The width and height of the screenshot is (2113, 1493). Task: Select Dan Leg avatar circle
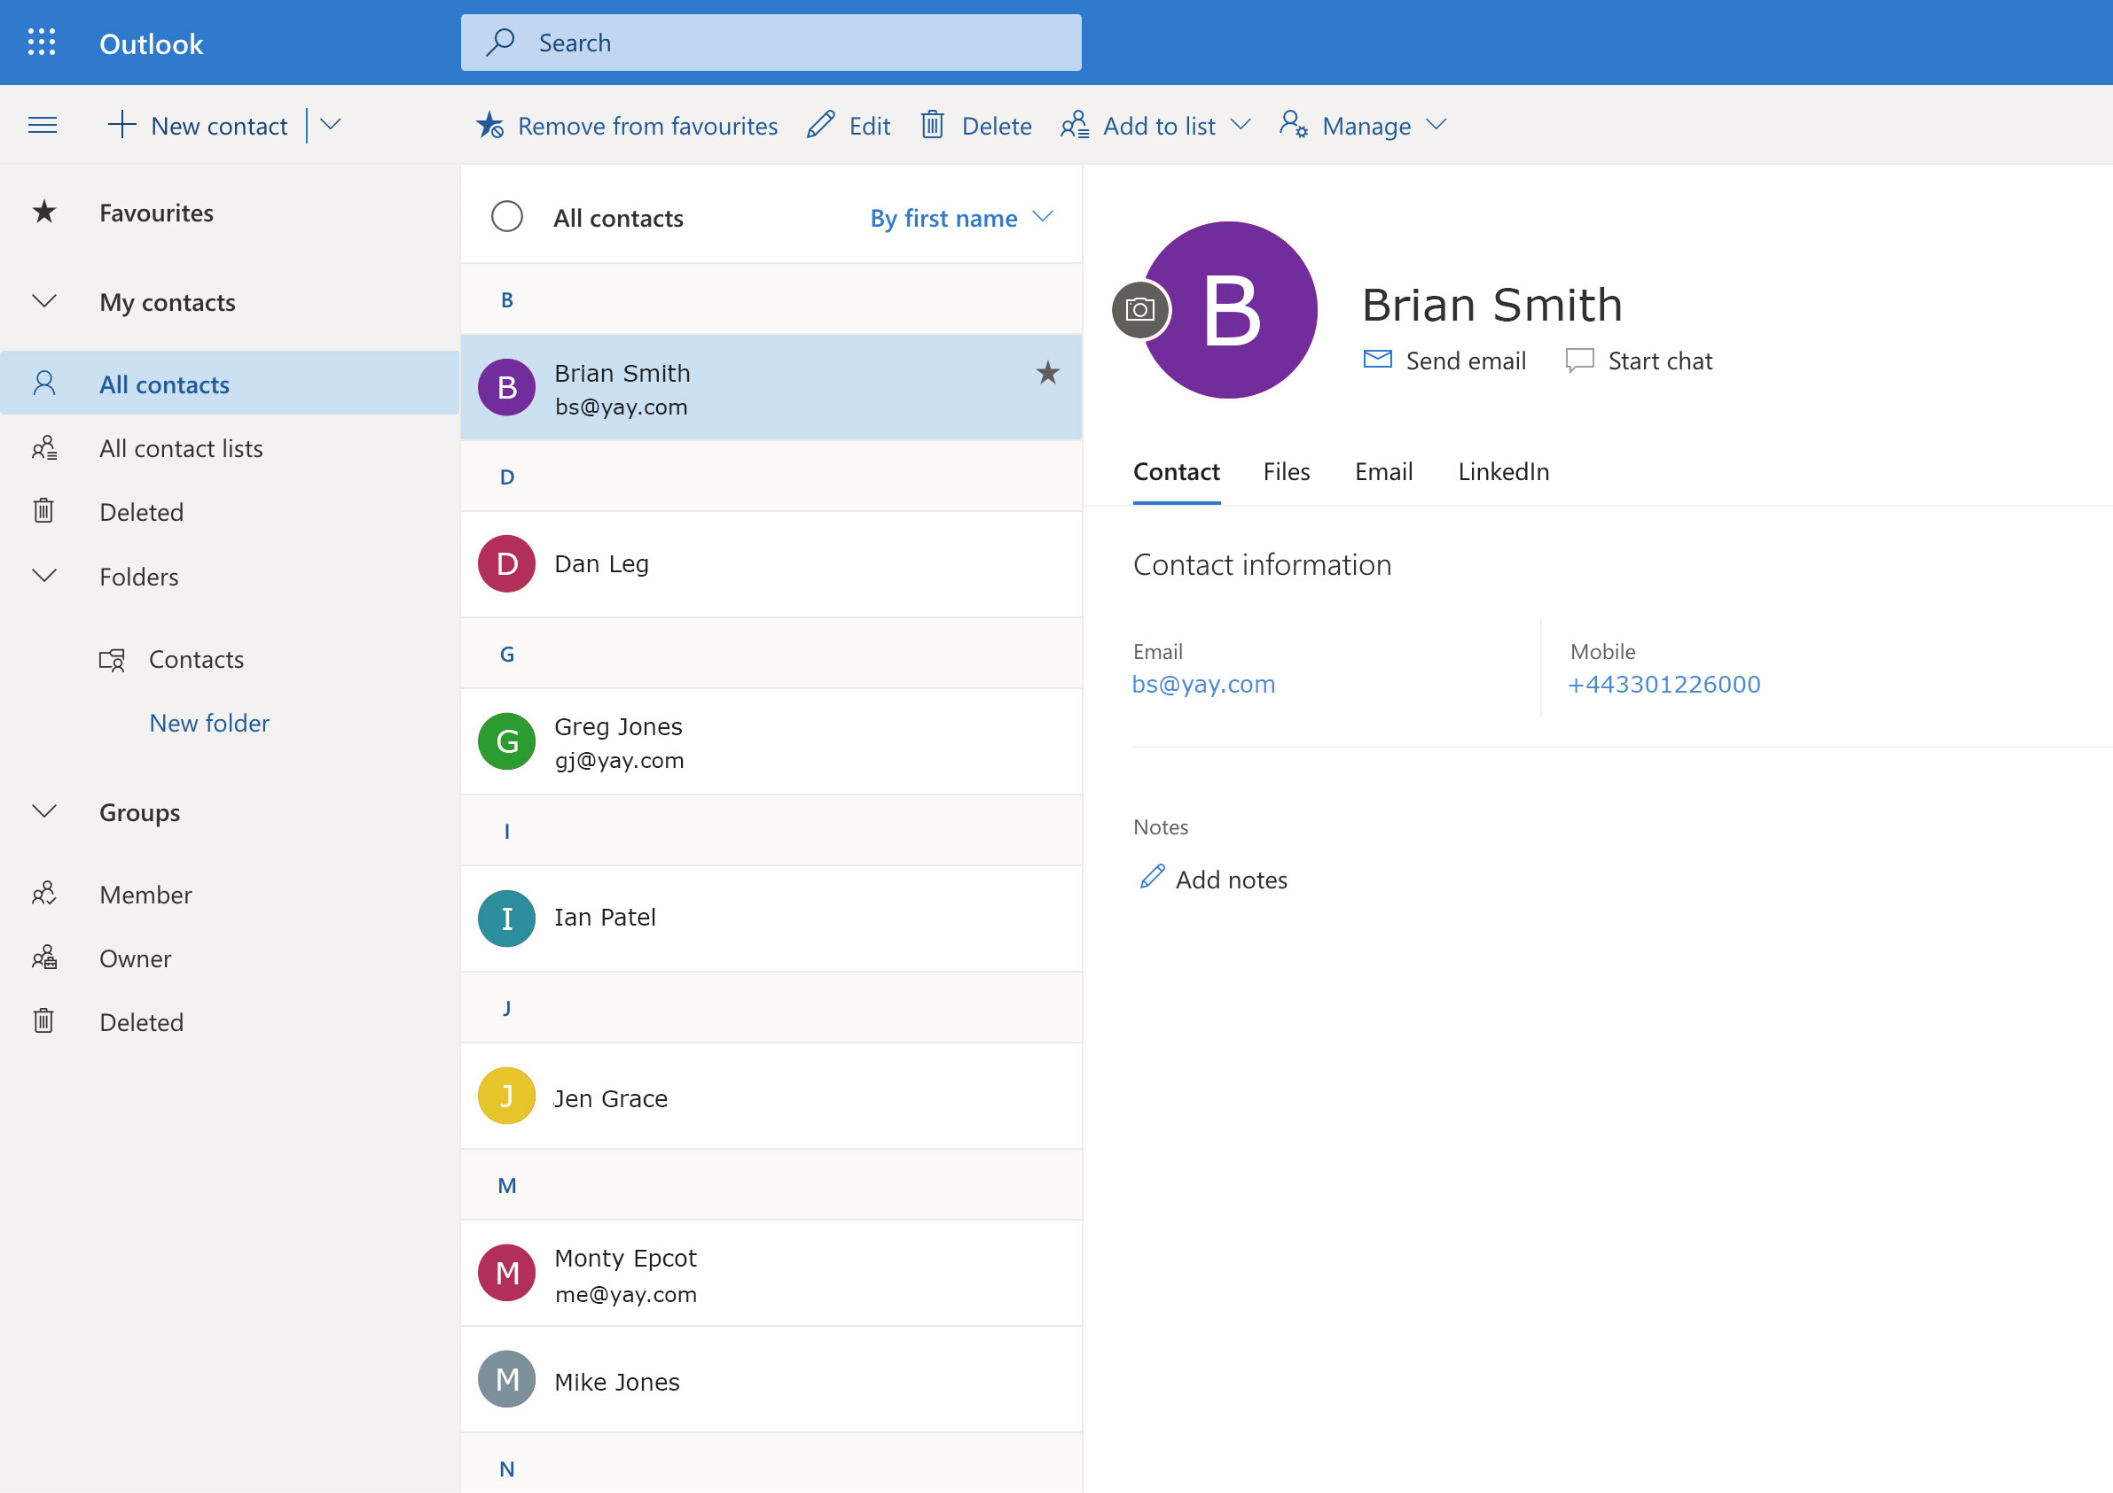point(507,564)
